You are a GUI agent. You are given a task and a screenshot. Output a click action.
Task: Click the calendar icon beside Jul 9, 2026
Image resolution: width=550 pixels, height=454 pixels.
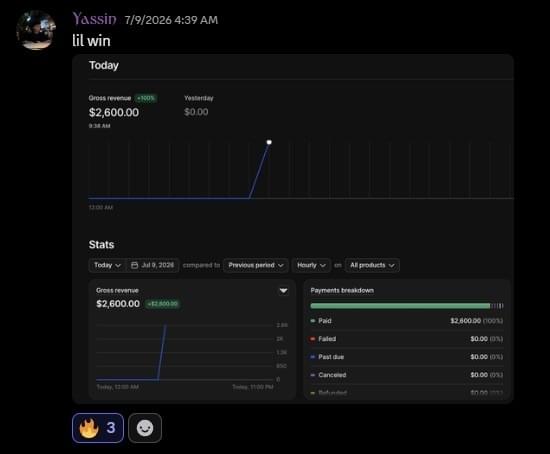134,265
